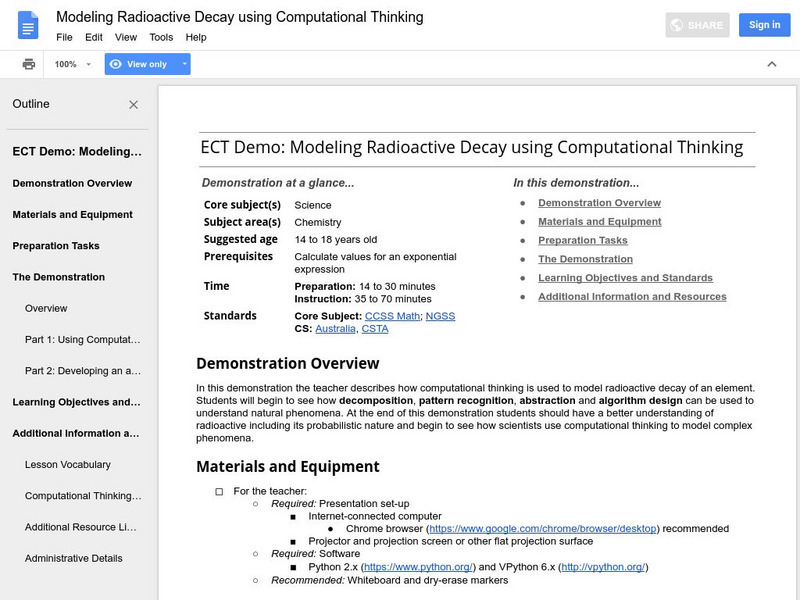Select Part 2: Developing an a… outline item
The image size is (800, 600).
(83, 371)
